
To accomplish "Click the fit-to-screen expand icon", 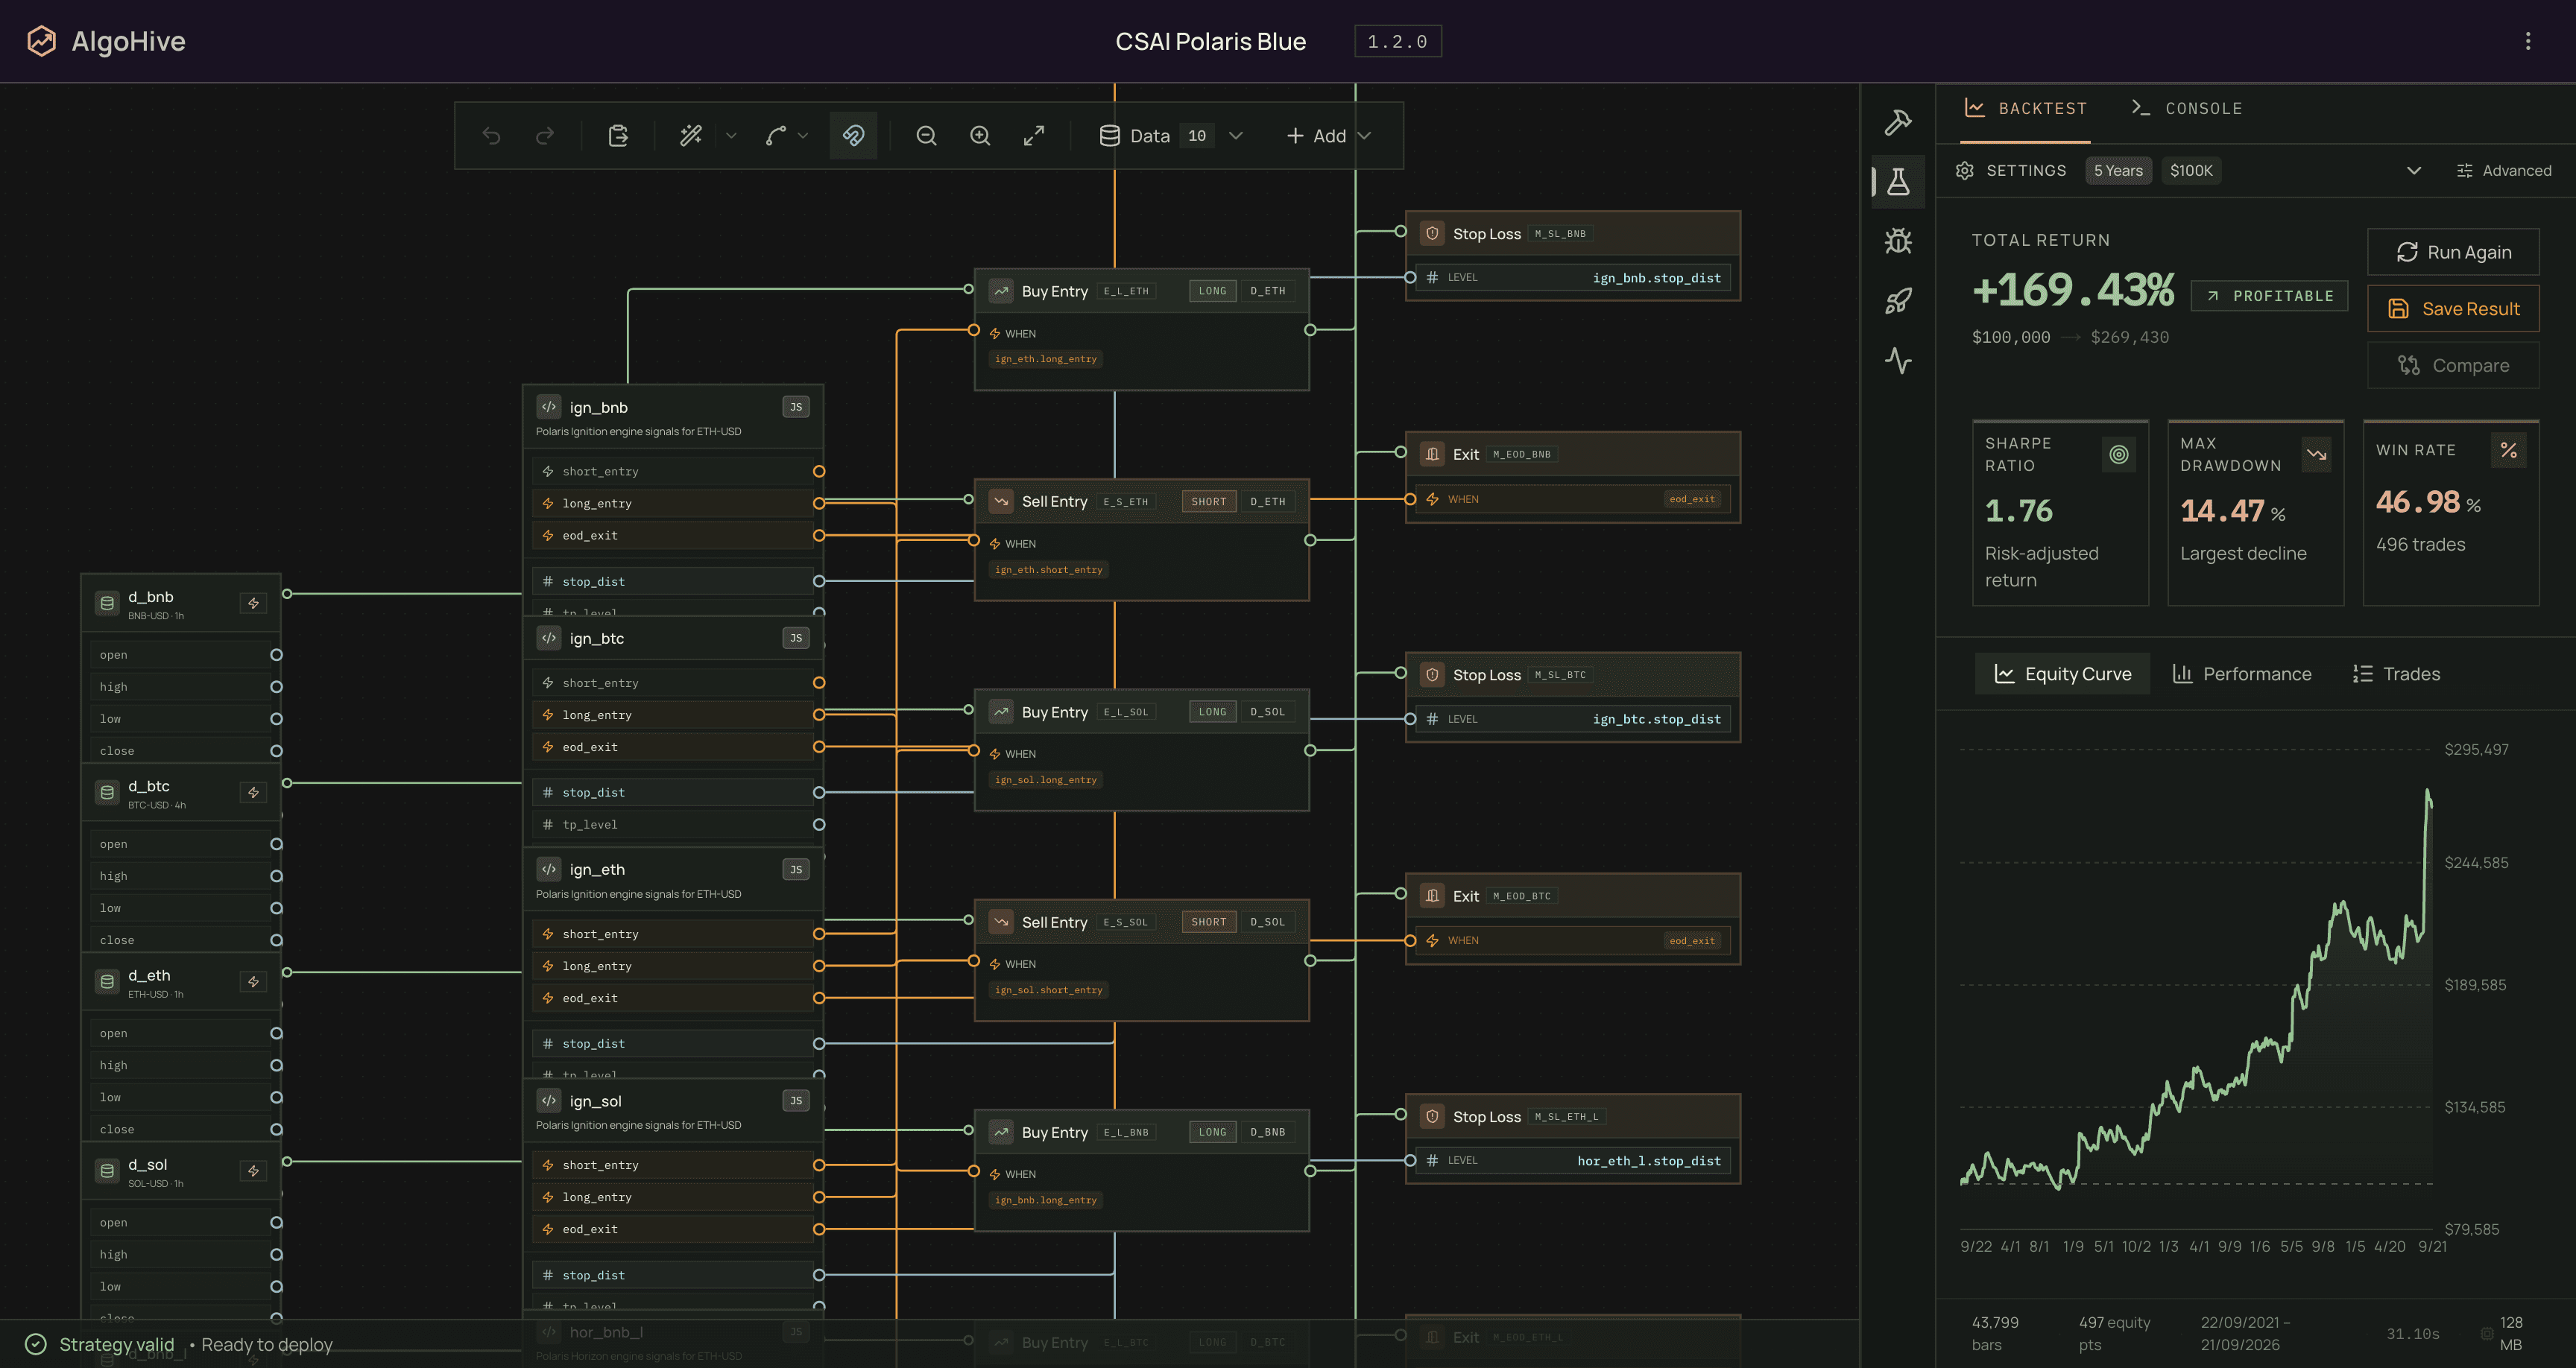I will click(1034, 136).
